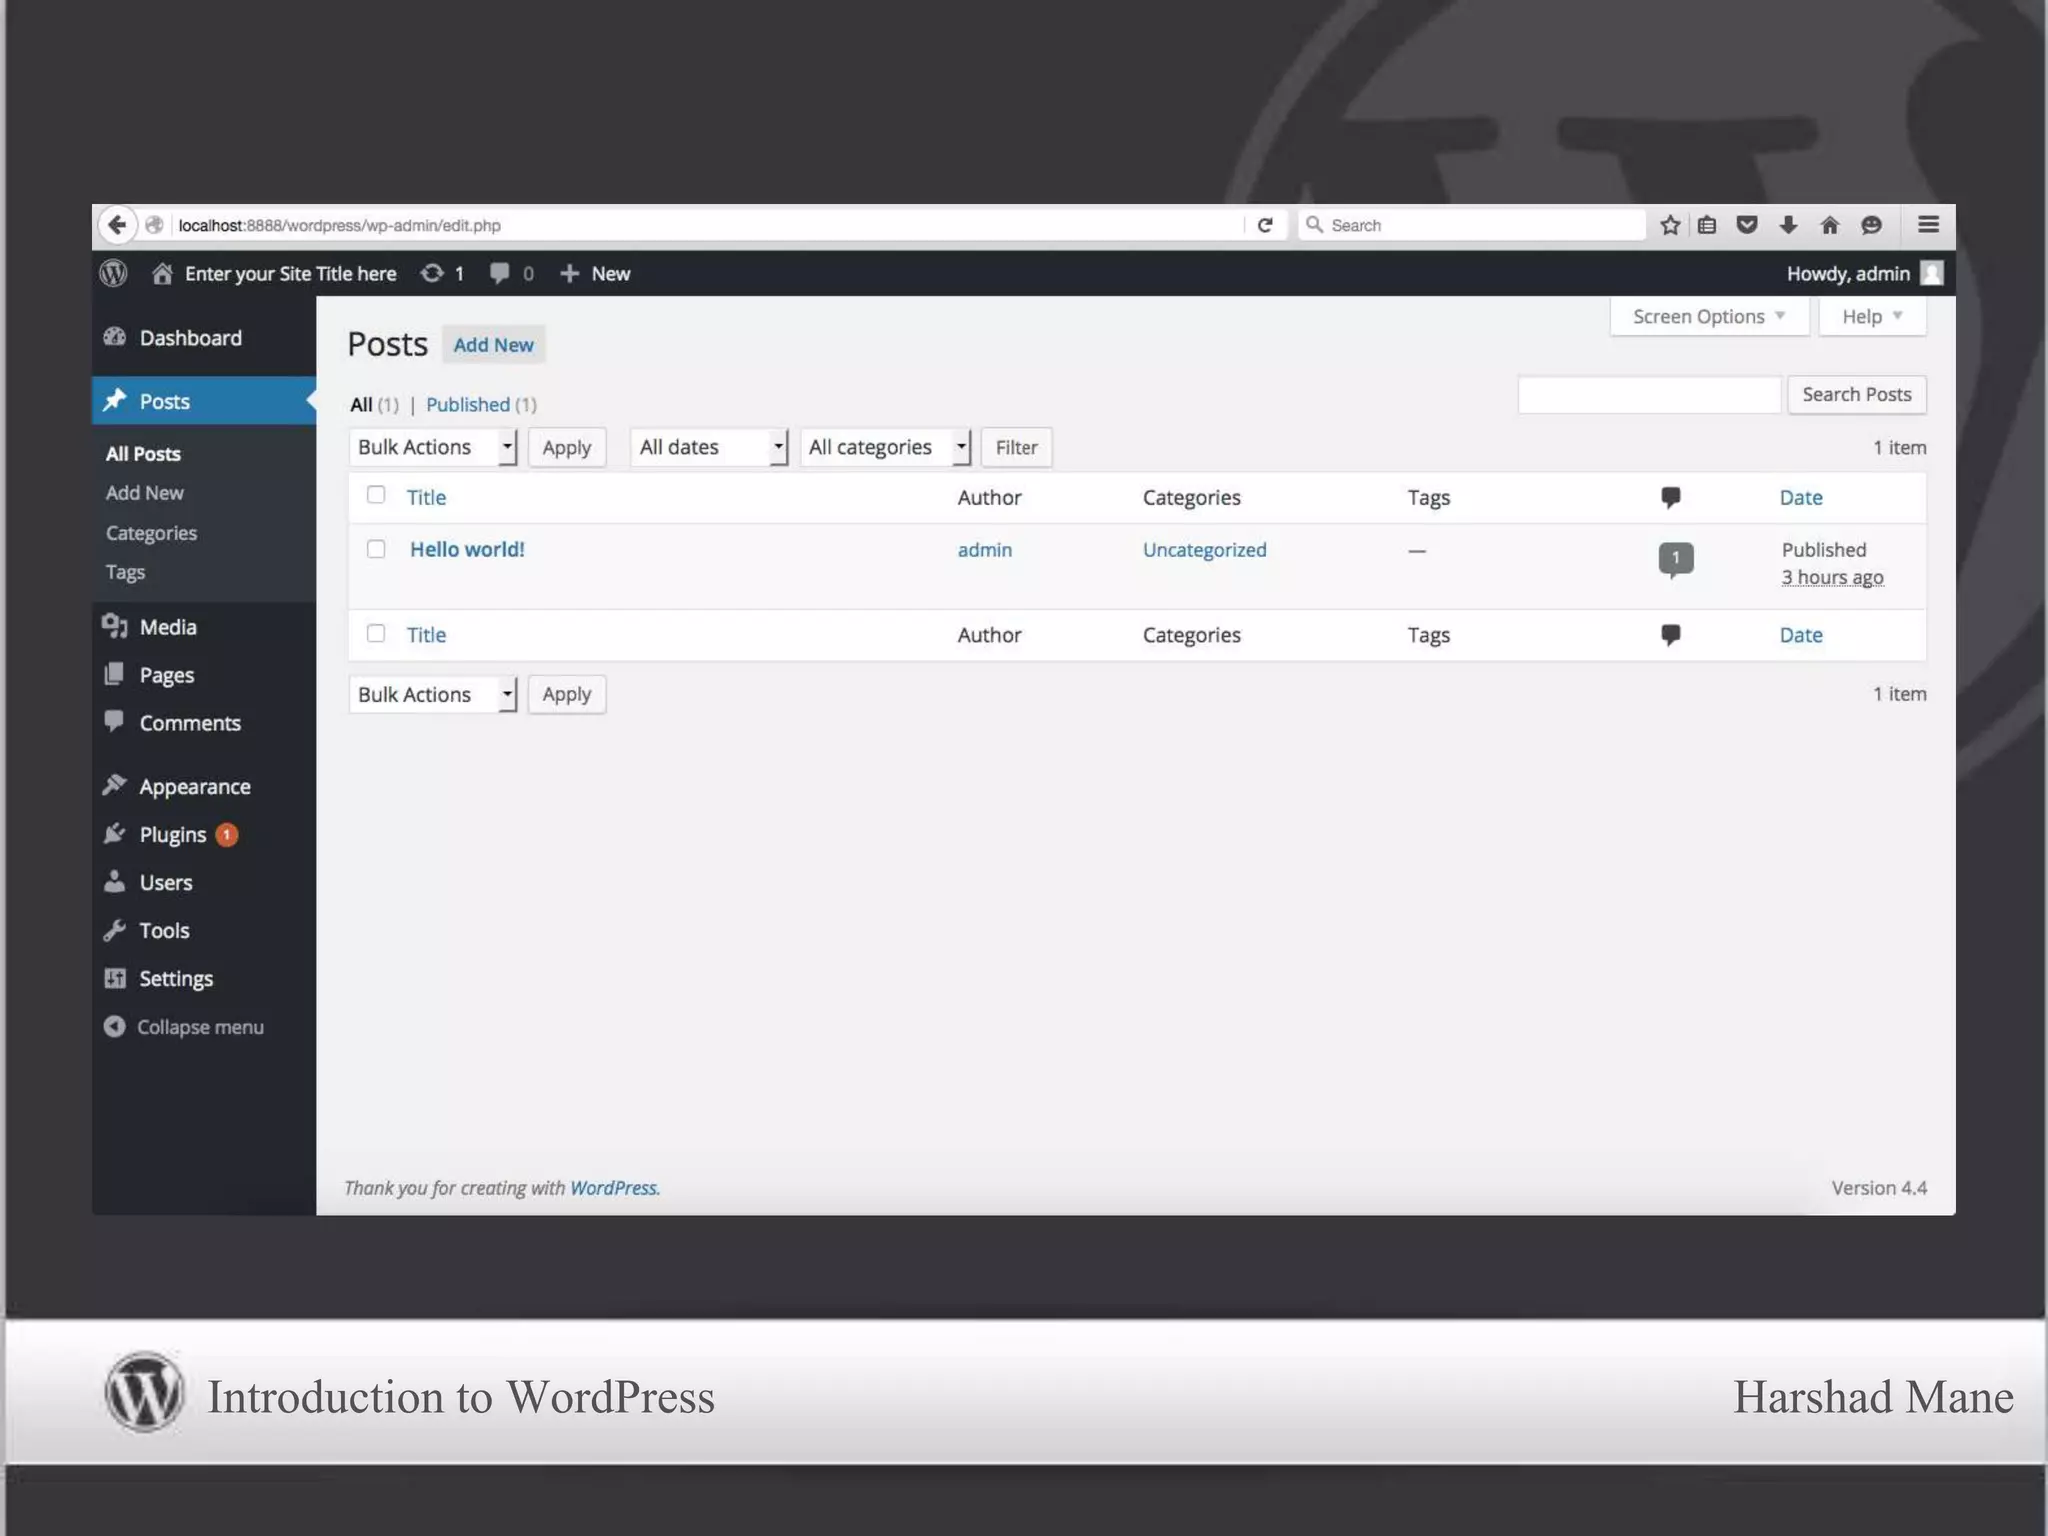Open the All categories dropdown

coord(885,447)
